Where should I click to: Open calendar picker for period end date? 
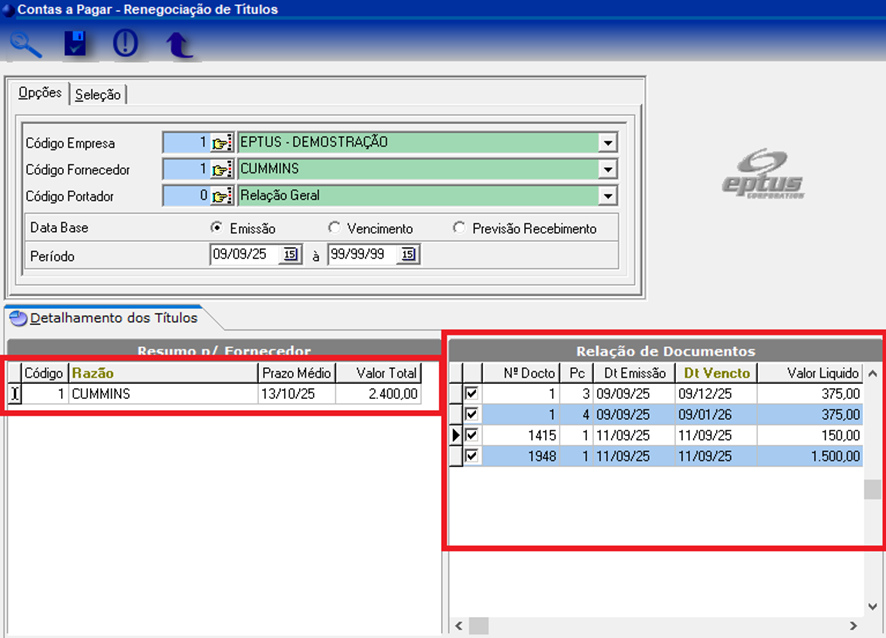point(408,255)
